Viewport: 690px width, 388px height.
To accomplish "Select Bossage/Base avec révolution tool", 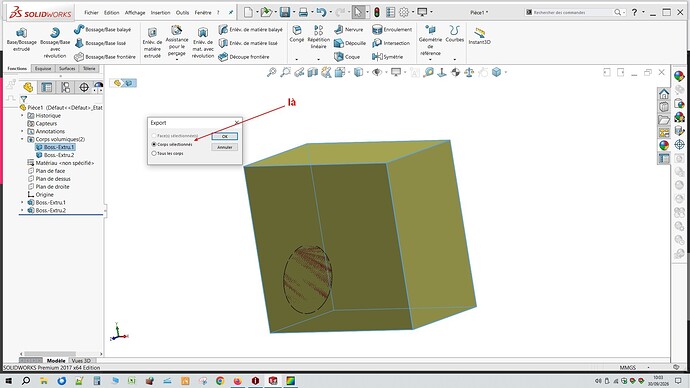I will tap(55, 43).
